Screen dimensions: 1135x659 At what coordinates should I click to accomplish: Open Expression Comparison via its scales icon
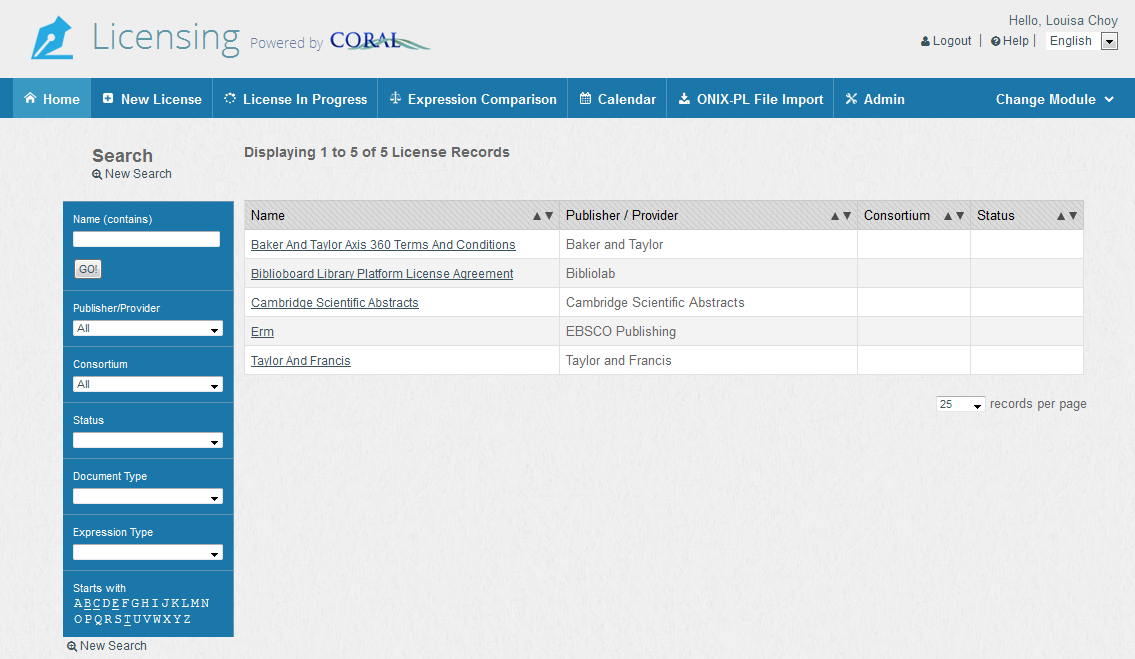pyautogui.click(x=395, y=98)
